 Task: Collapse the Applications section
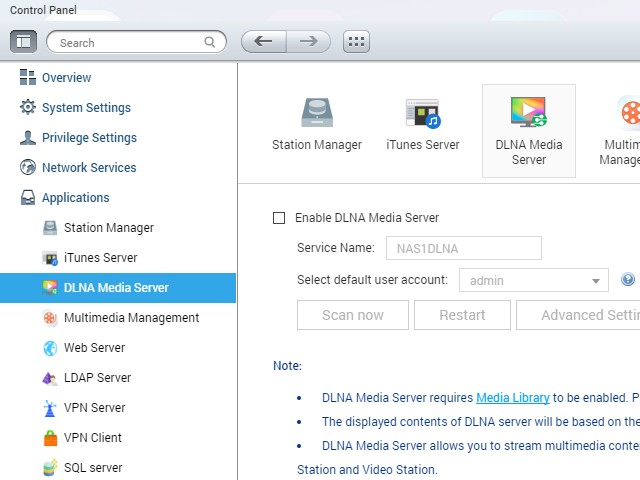tap(76, 198)
